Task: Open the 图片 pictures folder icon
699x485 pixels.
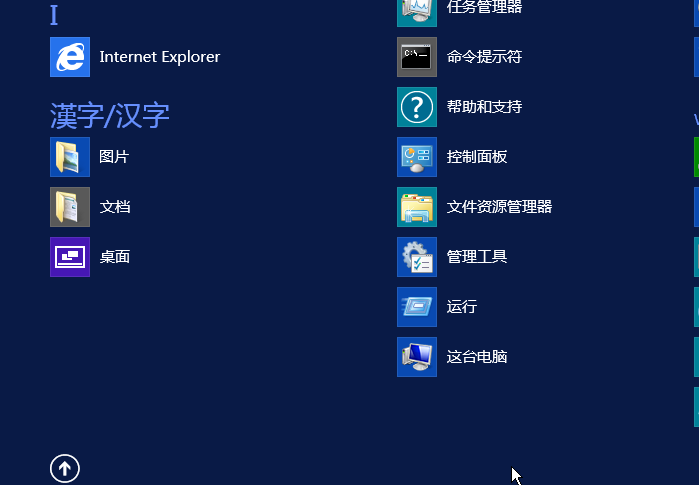Action: point(70,157)
